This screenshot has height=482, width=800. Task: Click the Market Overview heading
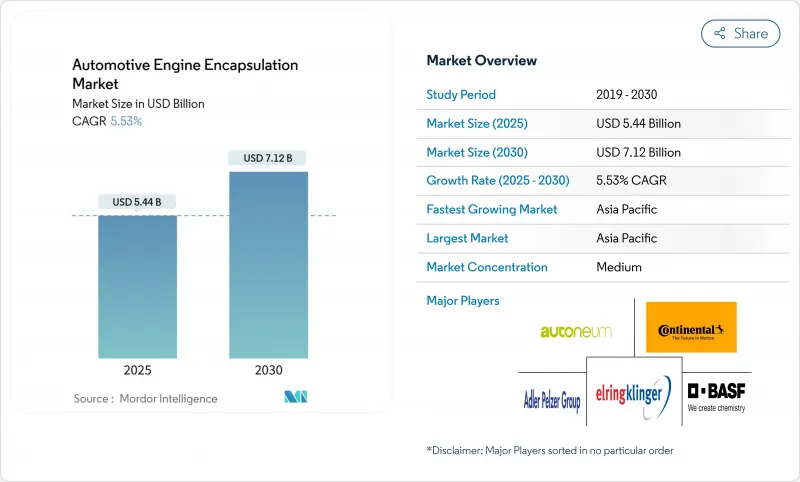click(x=481, y=61)
